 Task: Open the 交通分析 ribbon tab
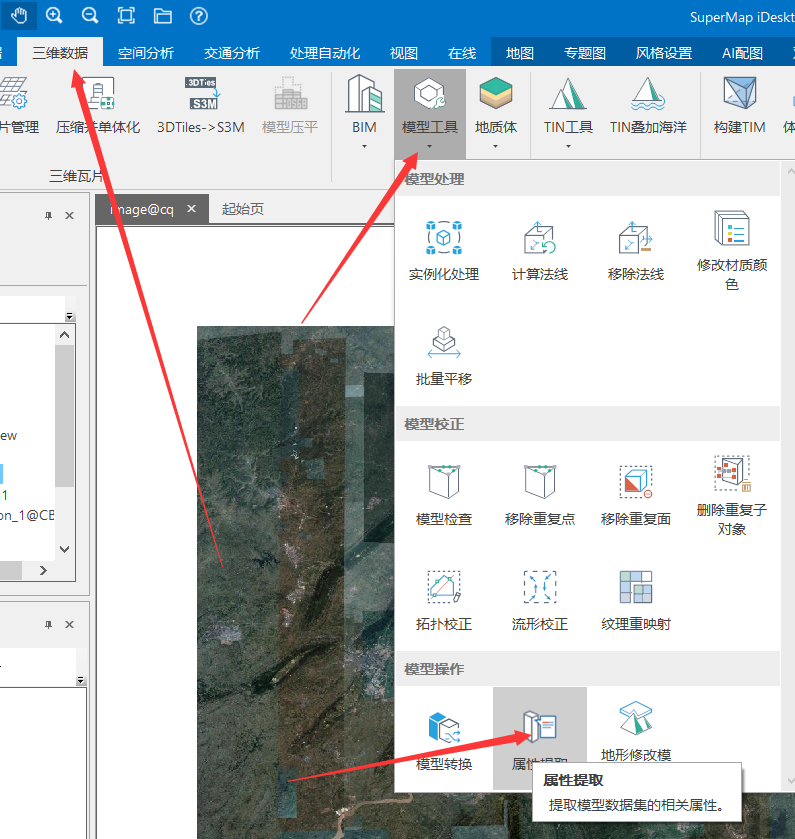(x=232, y=52)
